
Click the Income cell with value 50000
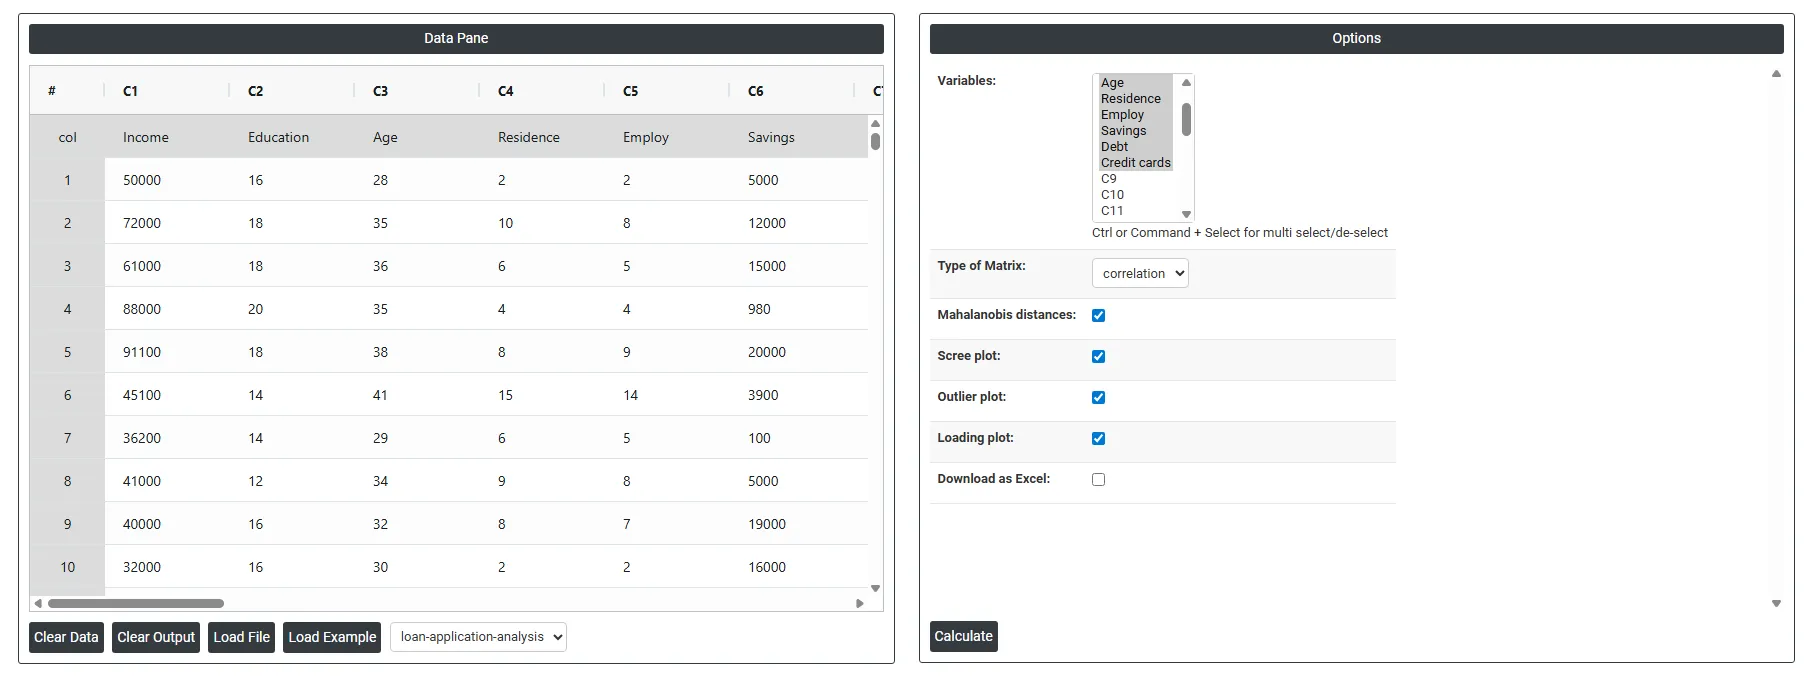coord(167,180)
